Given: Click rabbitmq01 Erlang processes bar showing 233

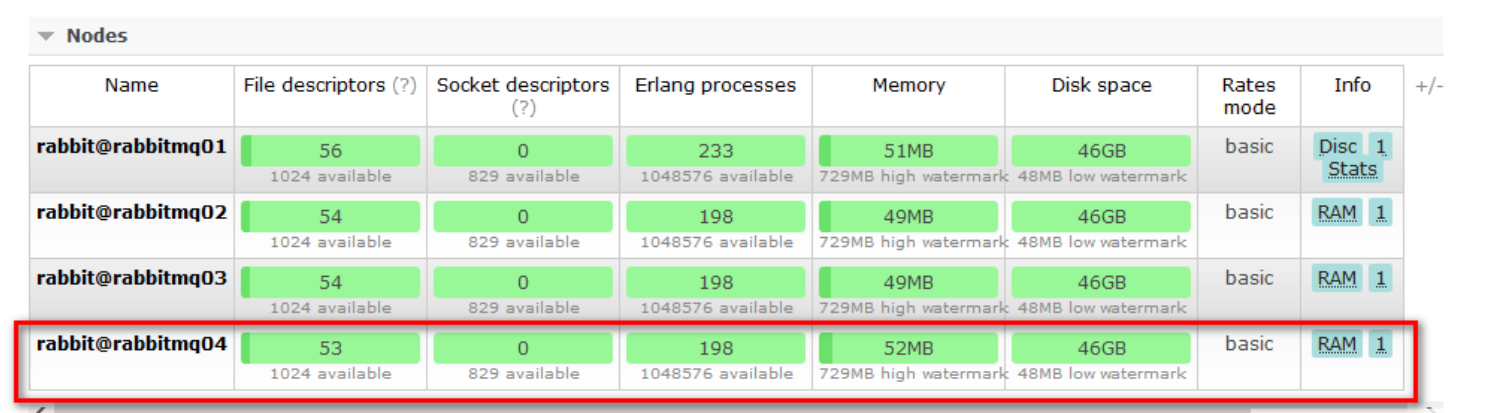Looking at the screenshot, I should pyautogui.click(x=715, y=151).
